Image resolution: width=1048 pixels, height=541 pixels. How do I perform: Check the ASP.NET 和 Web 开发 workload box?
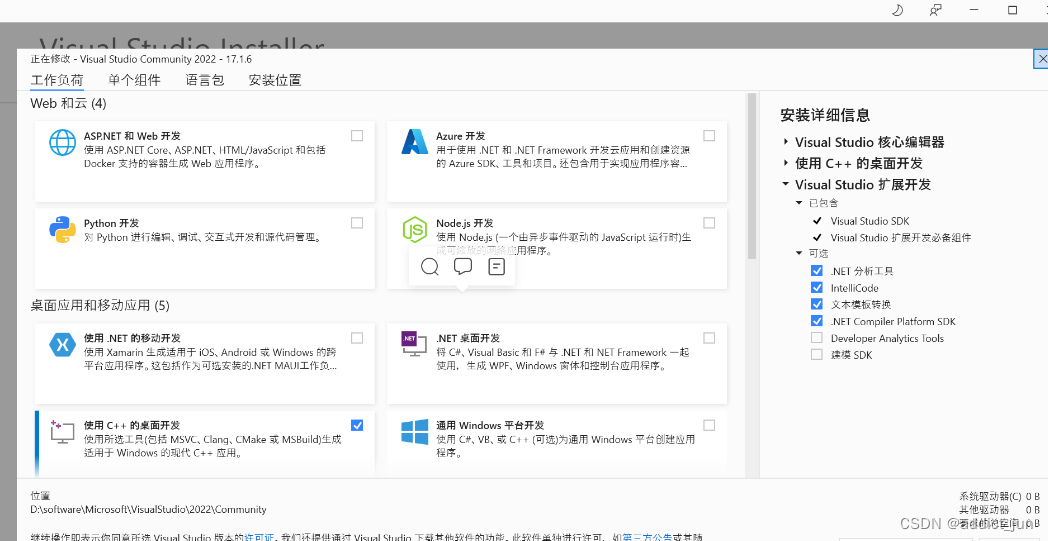pyautogui.click(x=357, y=136)
